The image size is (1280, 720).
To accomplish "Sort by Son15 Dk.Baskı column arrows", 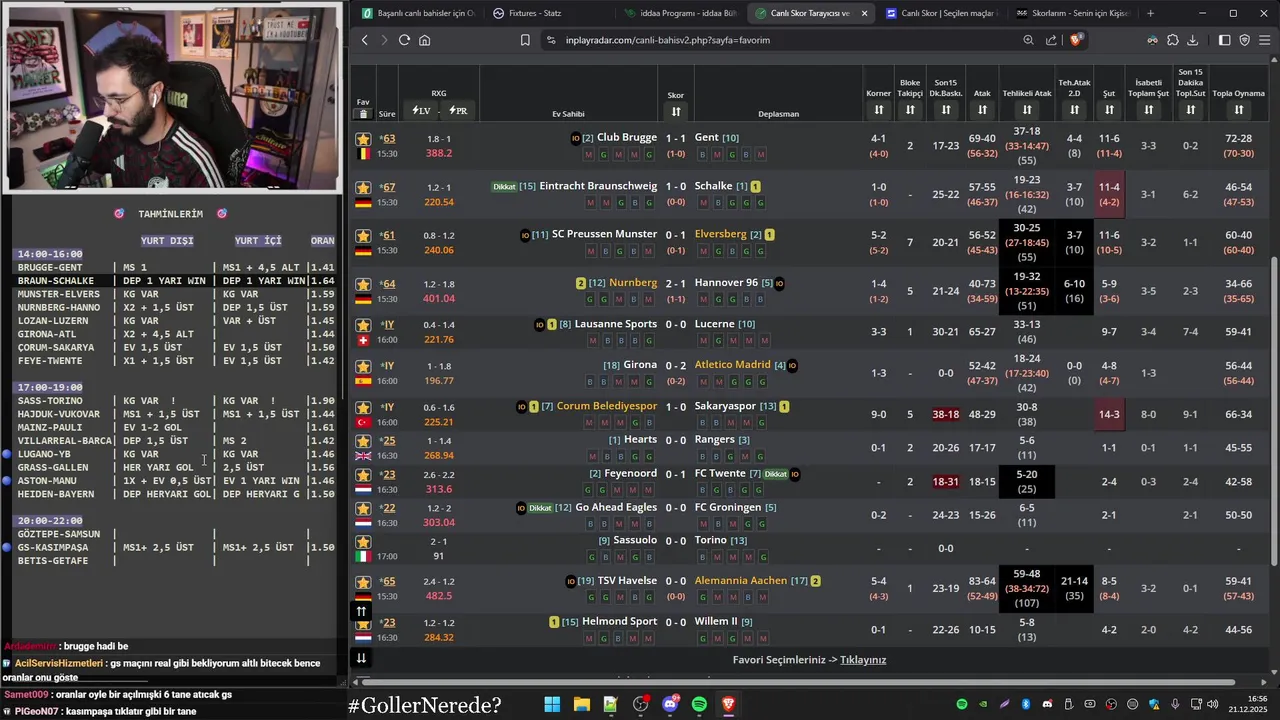I will tap(945, 109).
